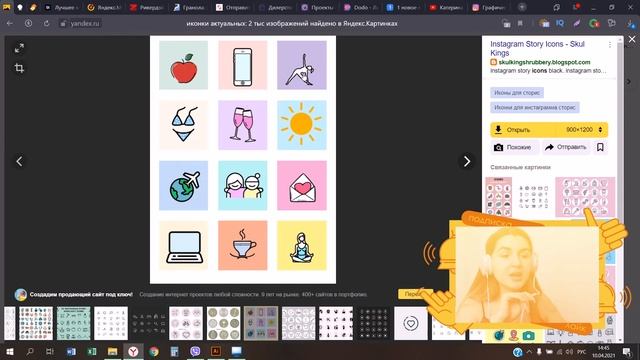Click the IQ extension icon

(x=560, y=24)
